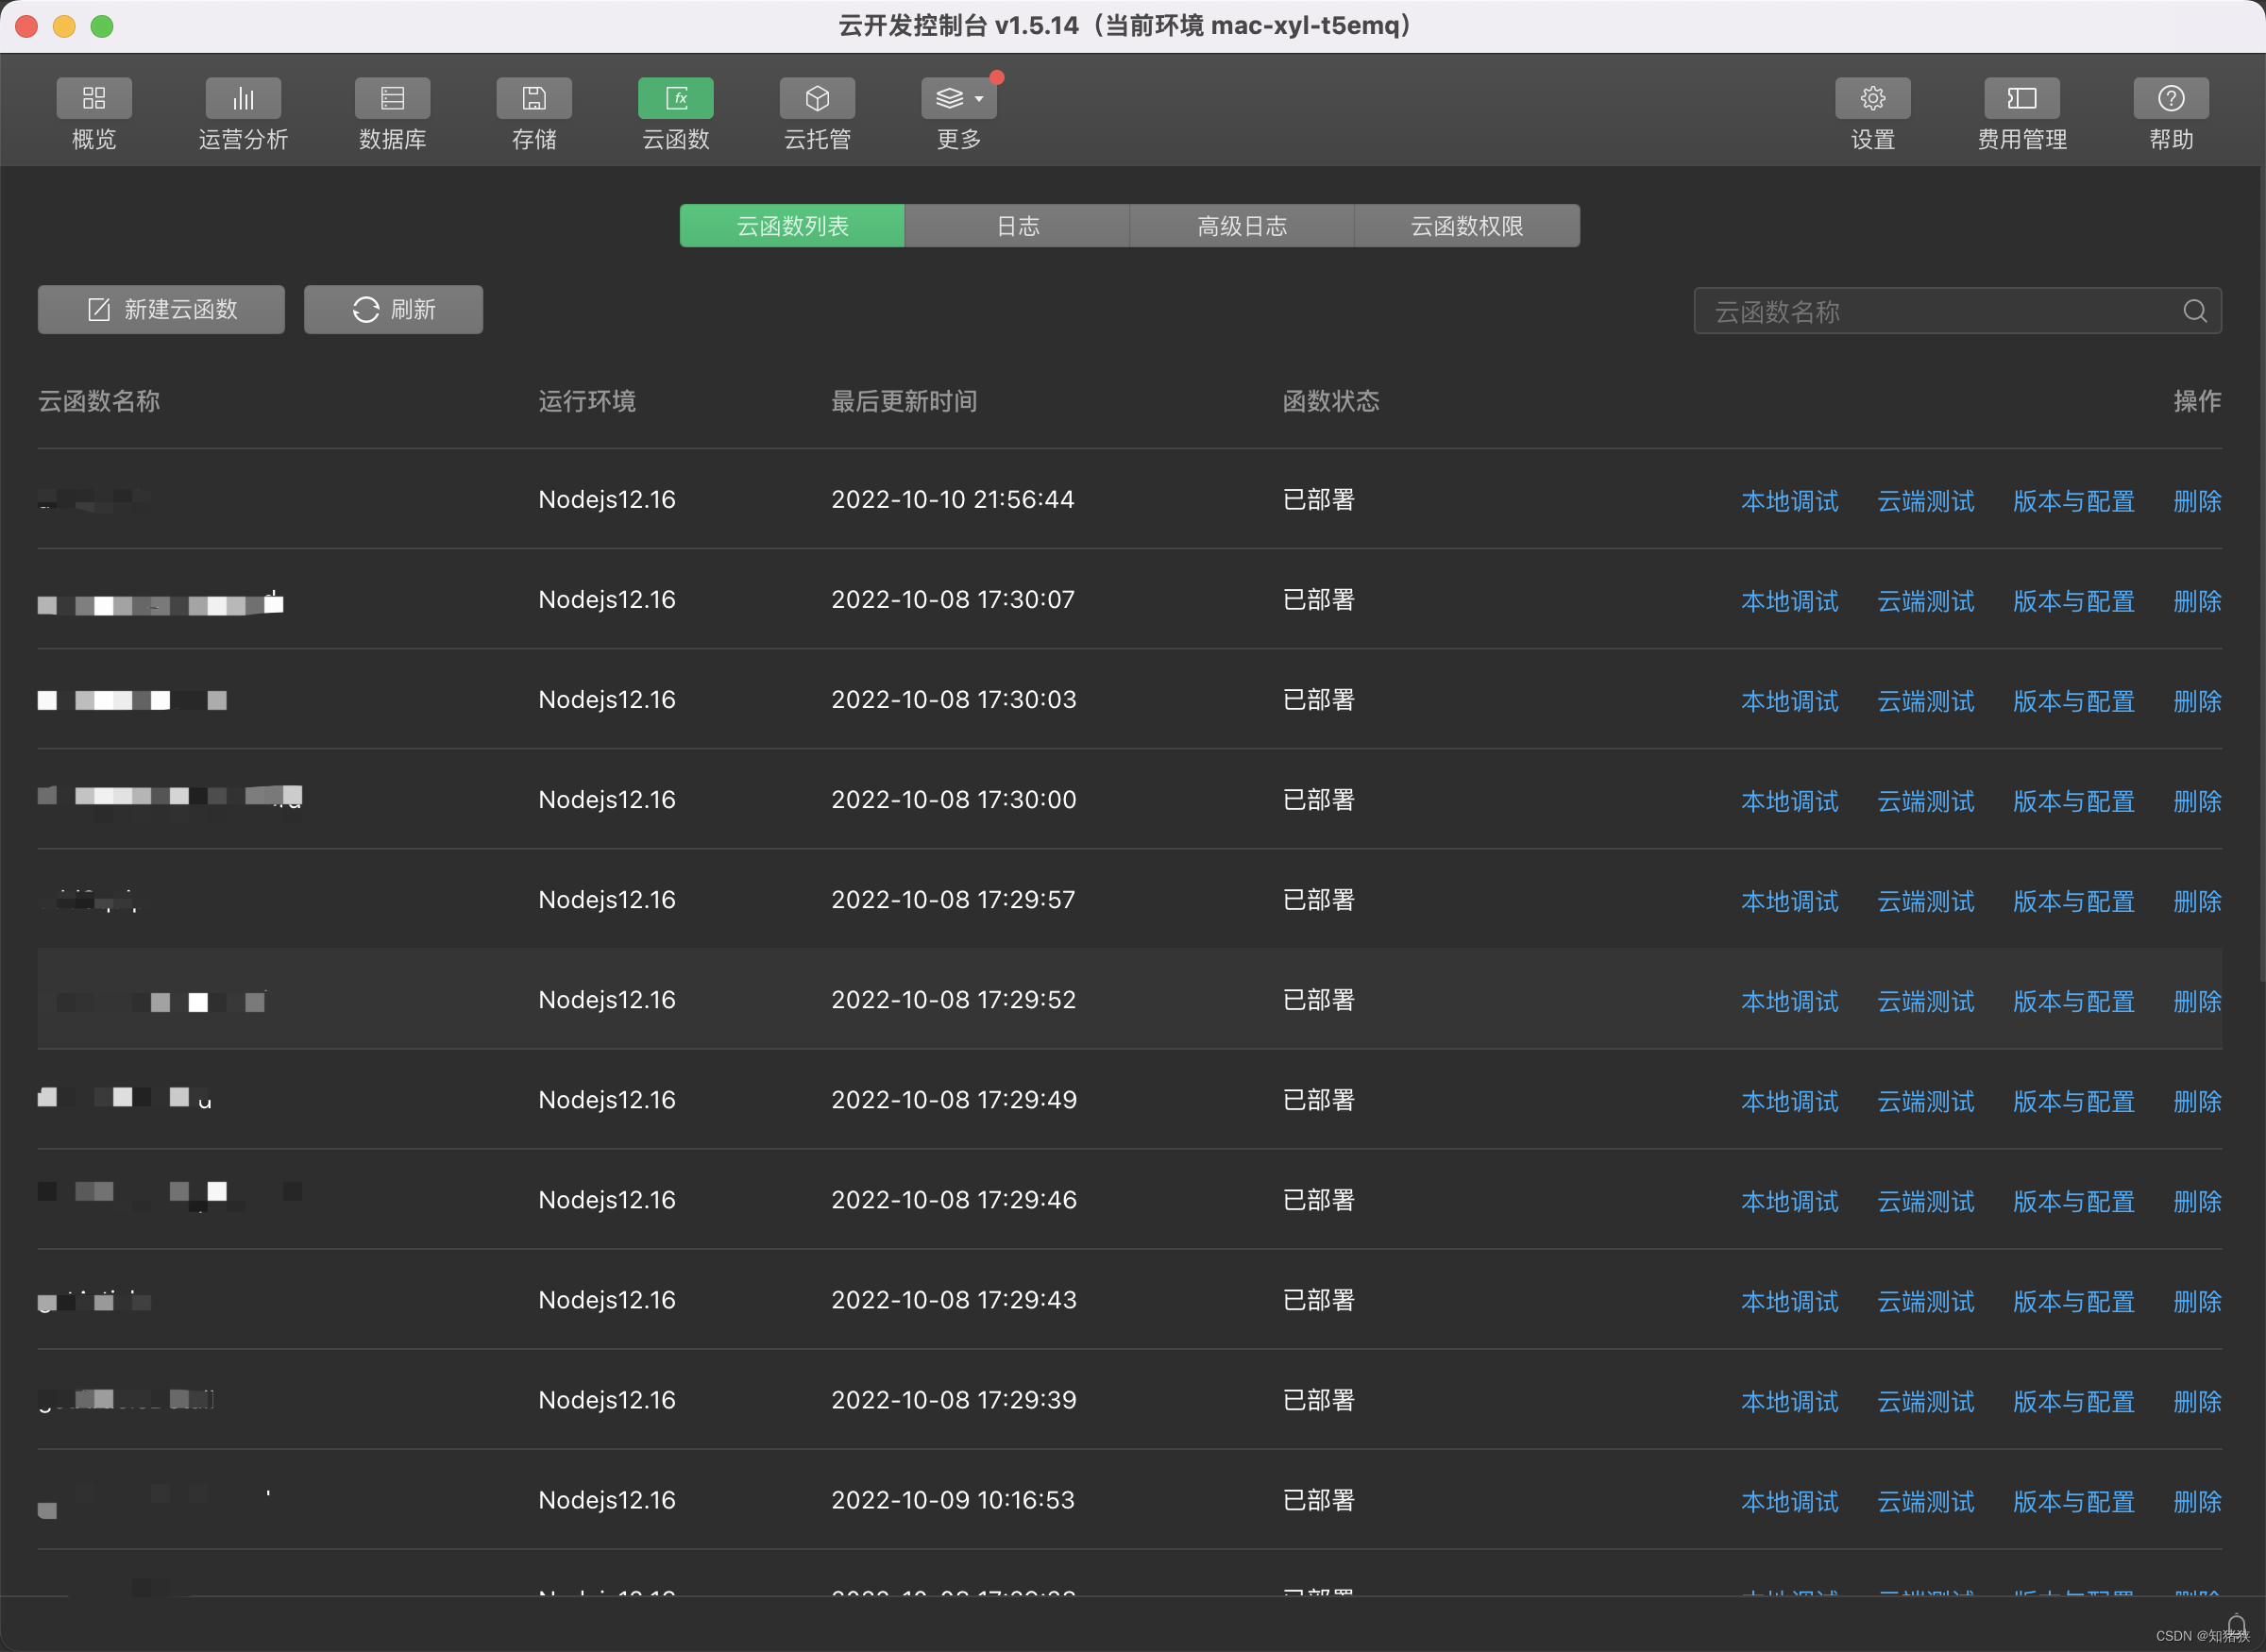Click 本地调试 for the 17:29:52 row
This screenshot has height=1652, width=2266.
click(x=1789, y=1001)
